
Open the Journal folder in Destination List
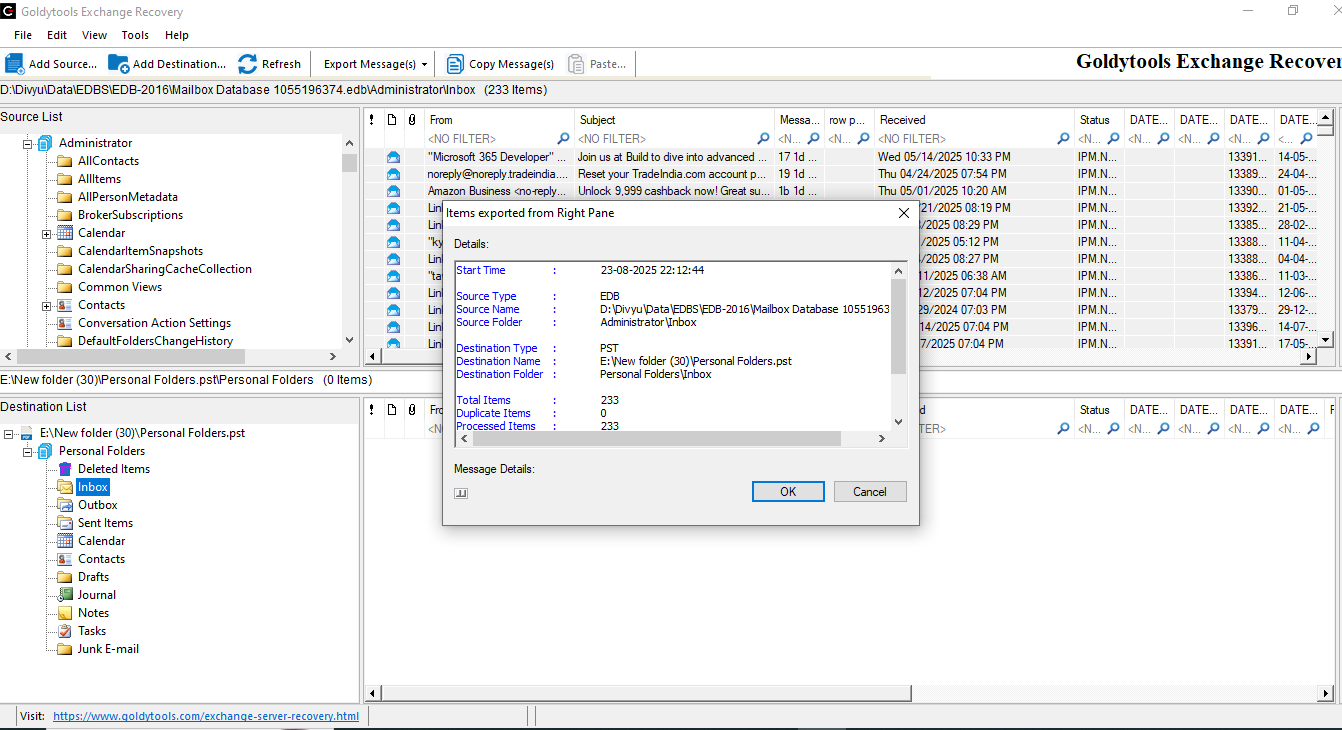(x=96, y=595)
